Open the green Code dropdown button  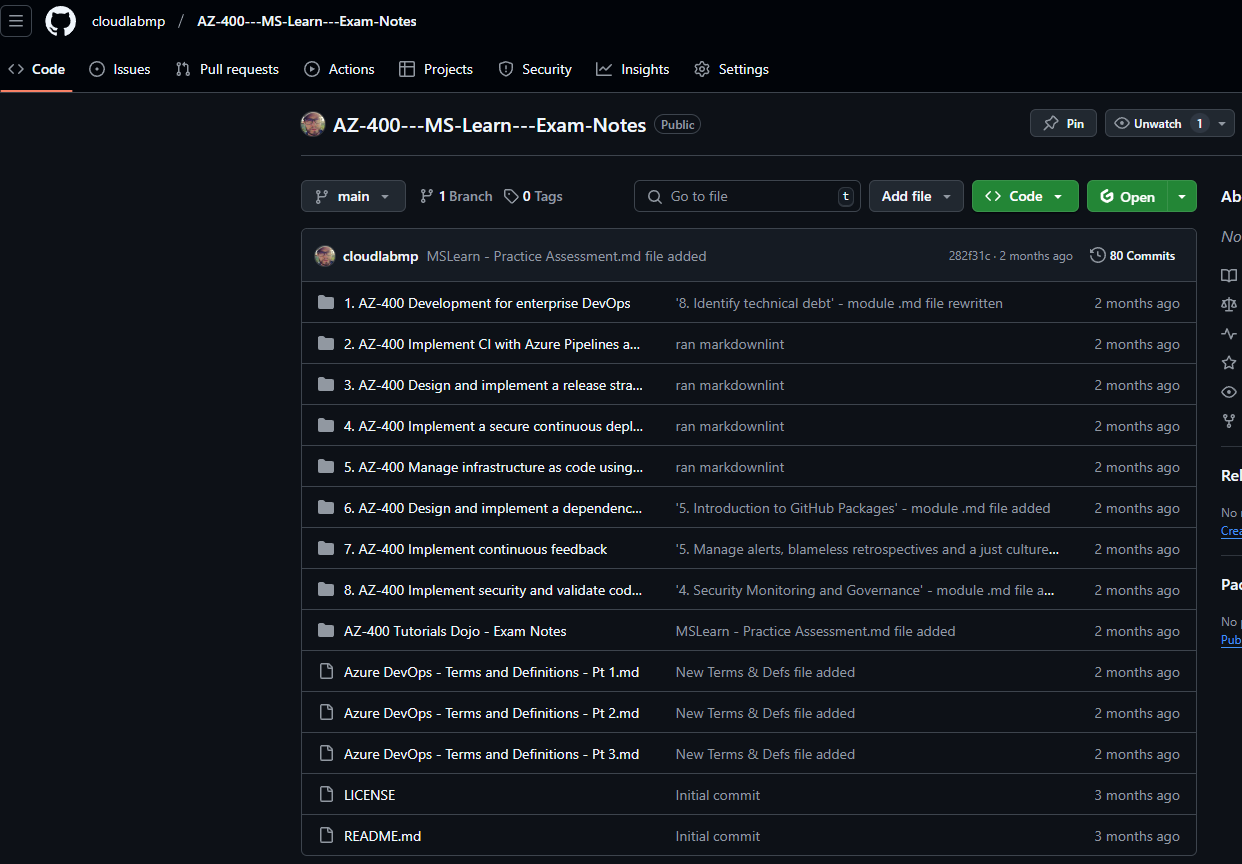[x=1025, y=196]
